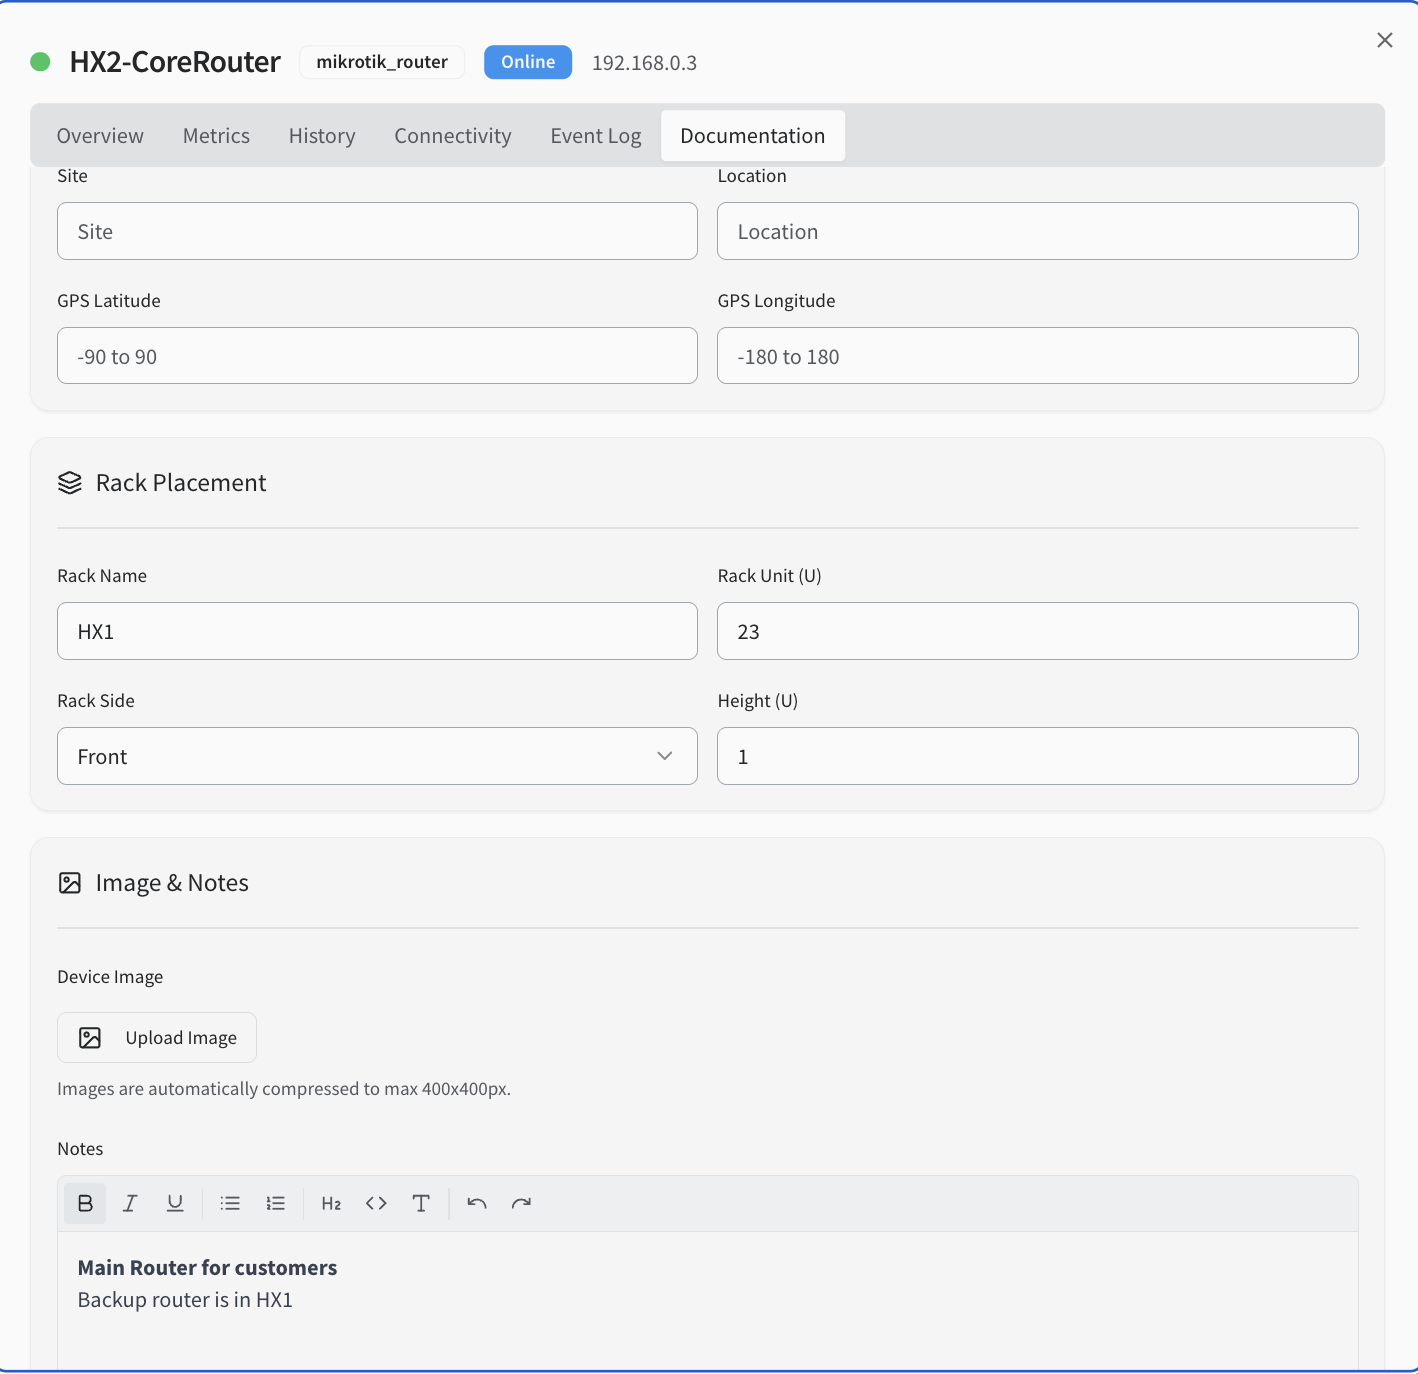
Task: Undo last edit in Notes editor
Action: (x=477, y=1203)
